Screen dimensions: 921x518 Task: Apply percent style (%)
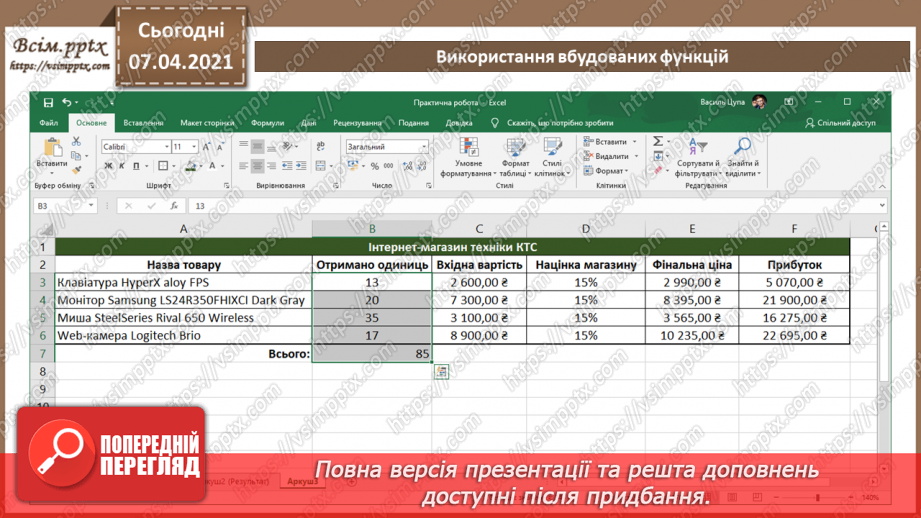[x=375, y=166]
